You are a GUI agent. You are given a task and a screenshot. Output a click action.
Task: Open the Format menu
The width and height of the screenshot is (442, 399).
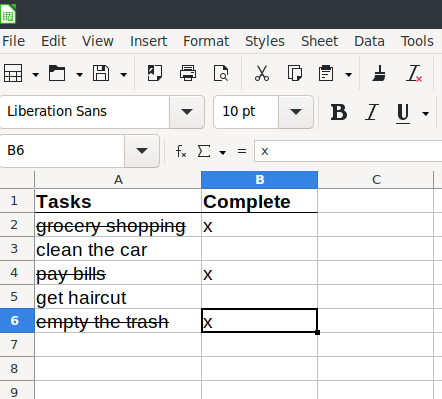(x=206, y=41)
